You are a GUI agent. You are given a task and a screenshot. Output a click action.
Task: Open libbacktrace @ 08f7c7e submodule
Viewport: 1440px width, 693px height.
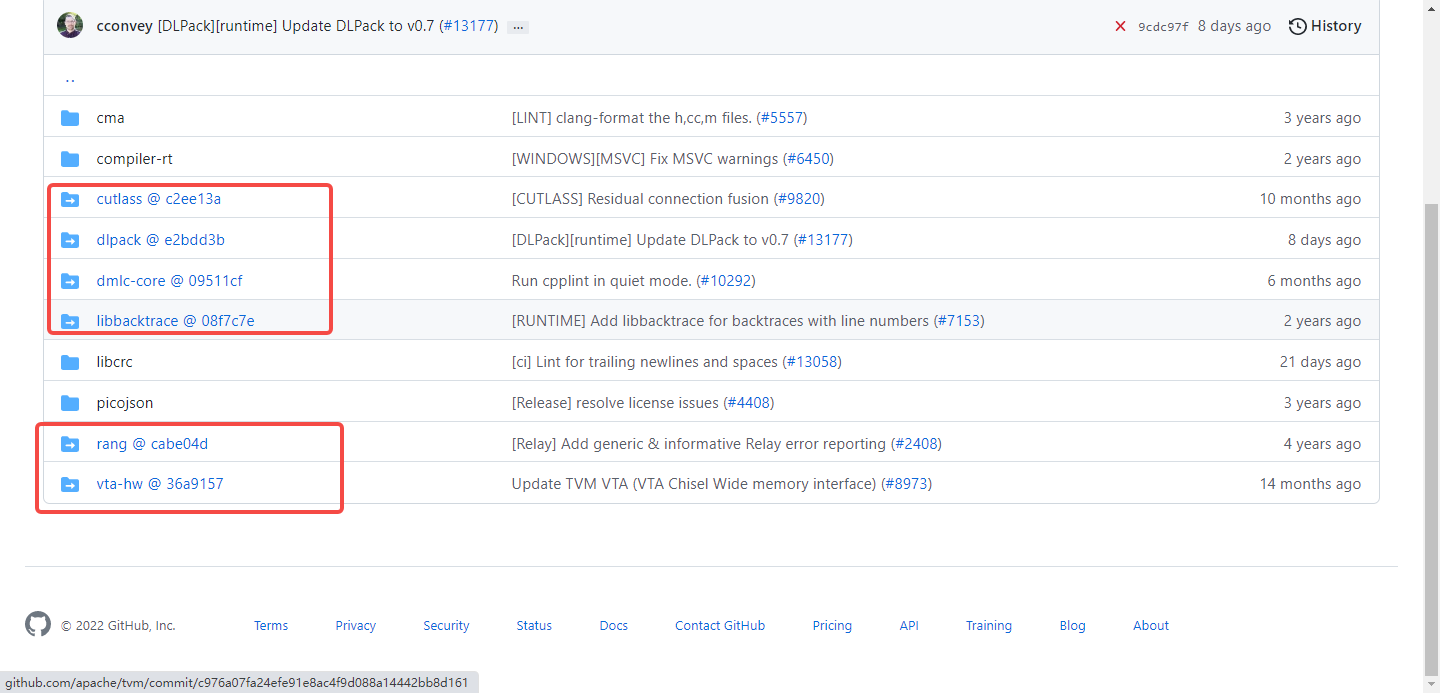pos(175,321)
